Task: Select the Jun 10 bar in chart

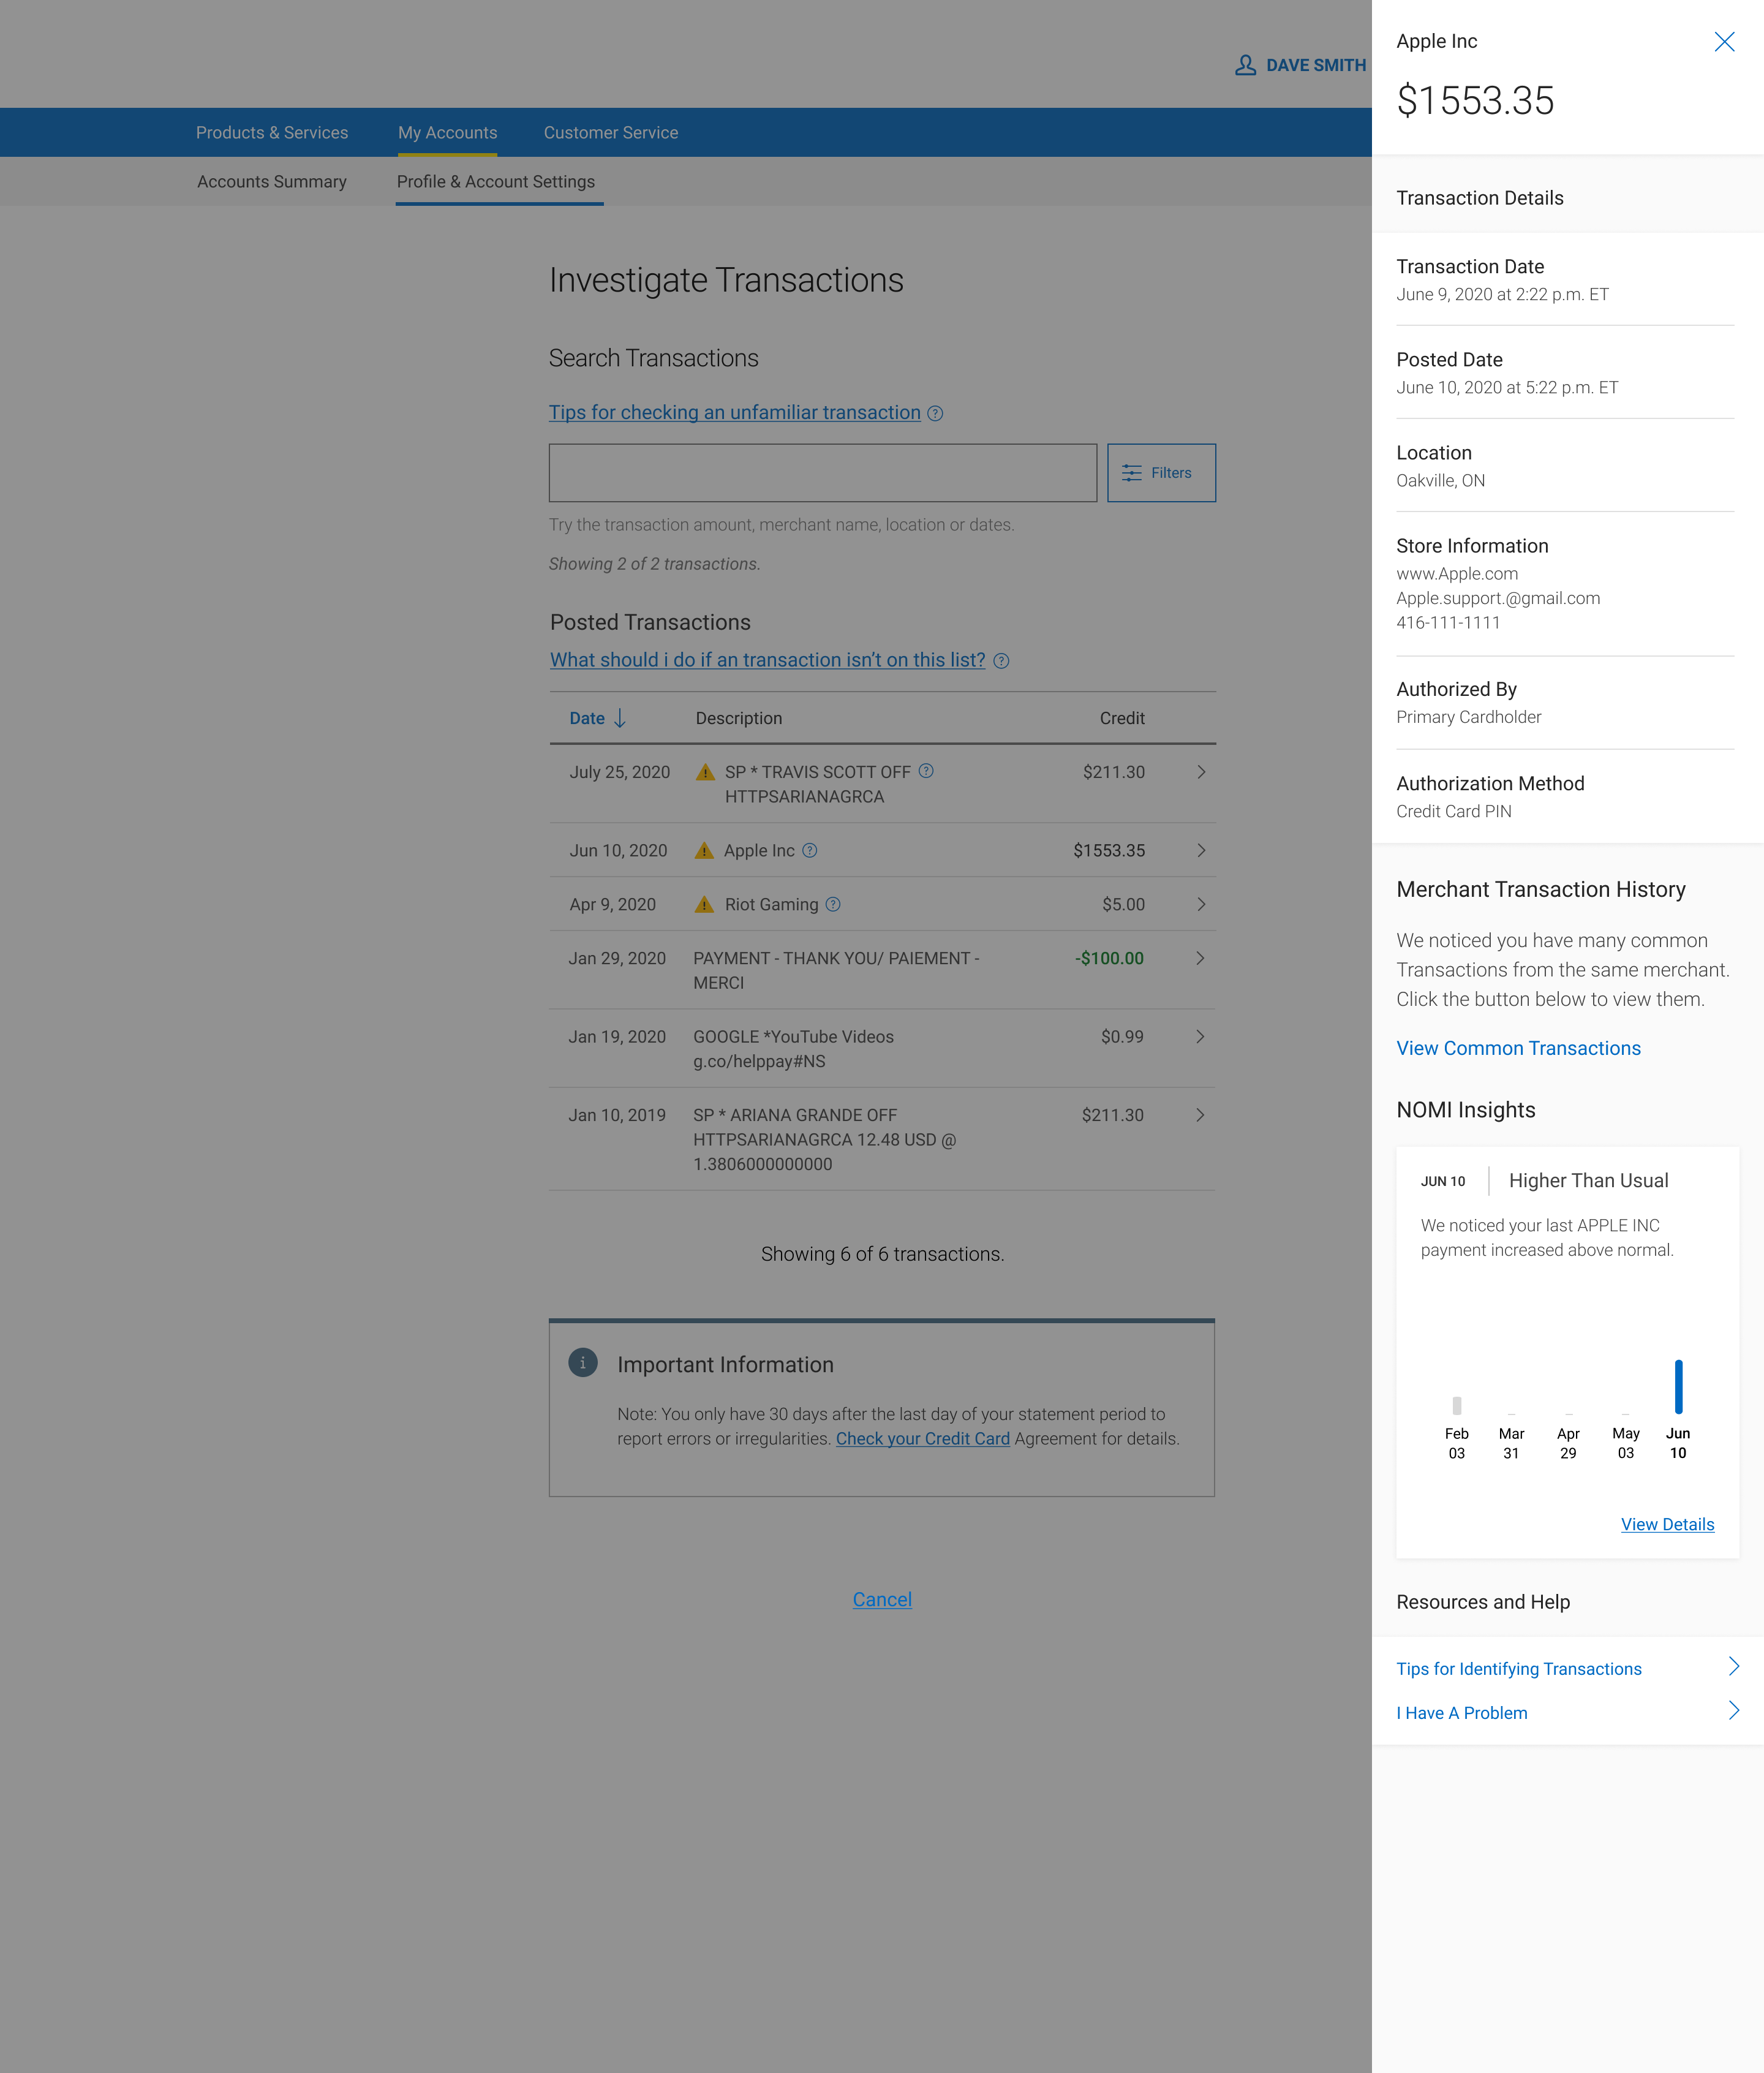Action: [1678, 1387]
